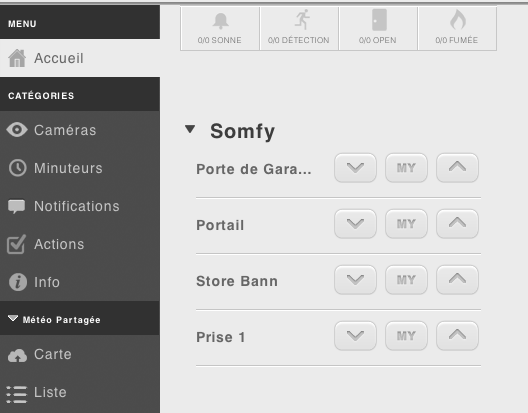Screen dimensions: 528x413
Task: Select the Liste bullet-list icon
Action: click(16, 394)
